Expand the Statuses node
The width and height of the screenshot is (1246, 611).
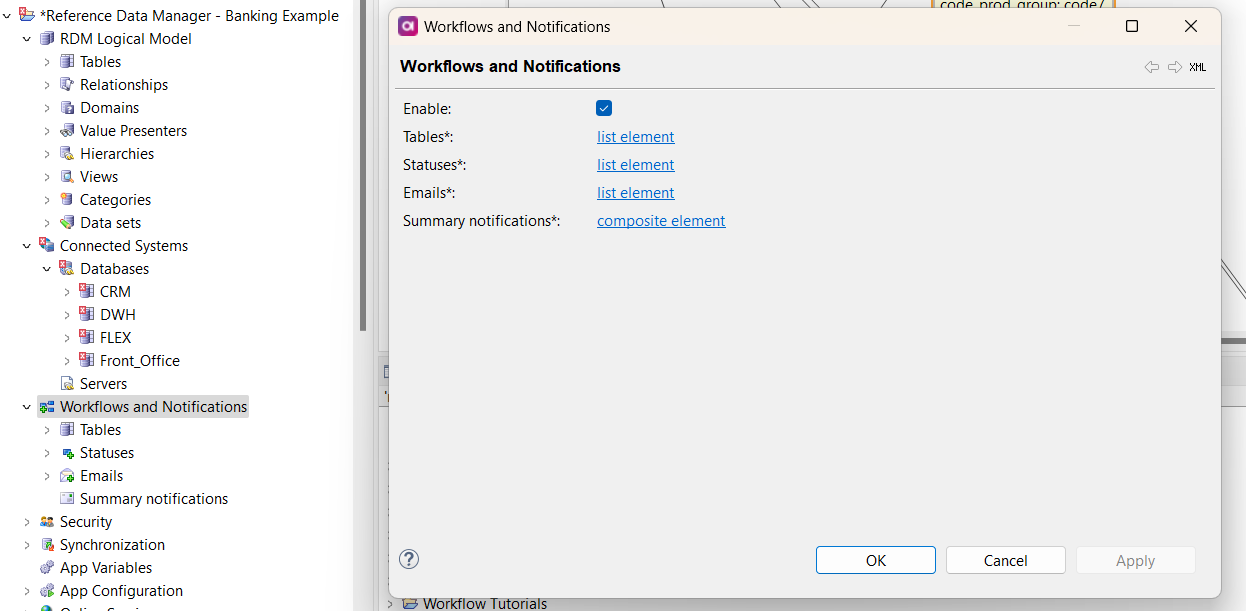47,452
